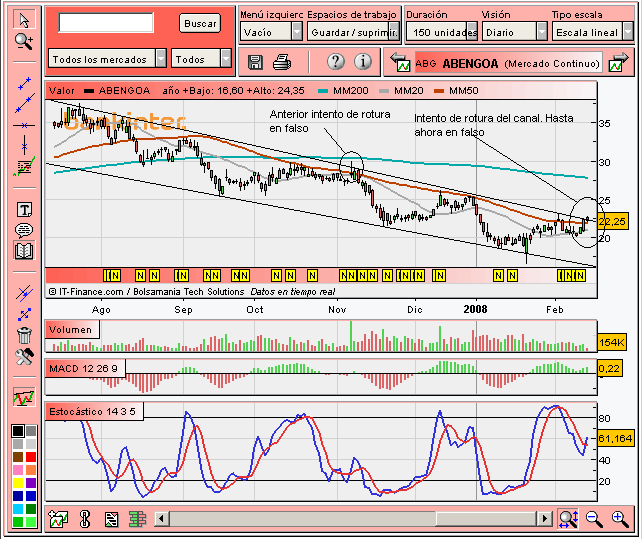Go to previous symbol arrow icon

point(400,62)
